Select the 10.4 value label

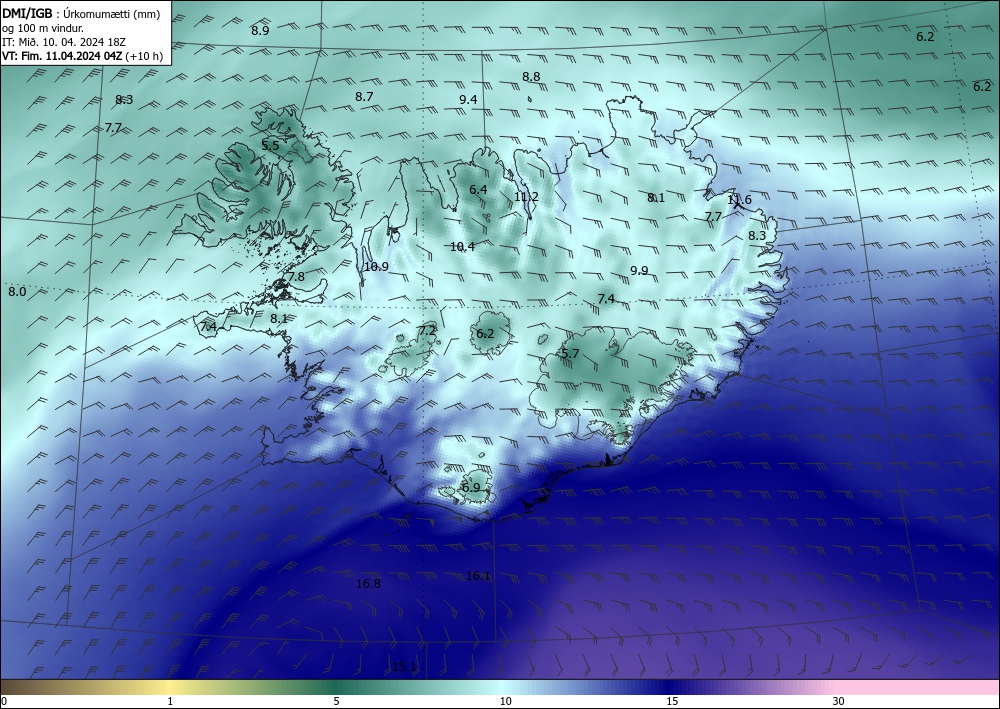[x=462, y=246]
